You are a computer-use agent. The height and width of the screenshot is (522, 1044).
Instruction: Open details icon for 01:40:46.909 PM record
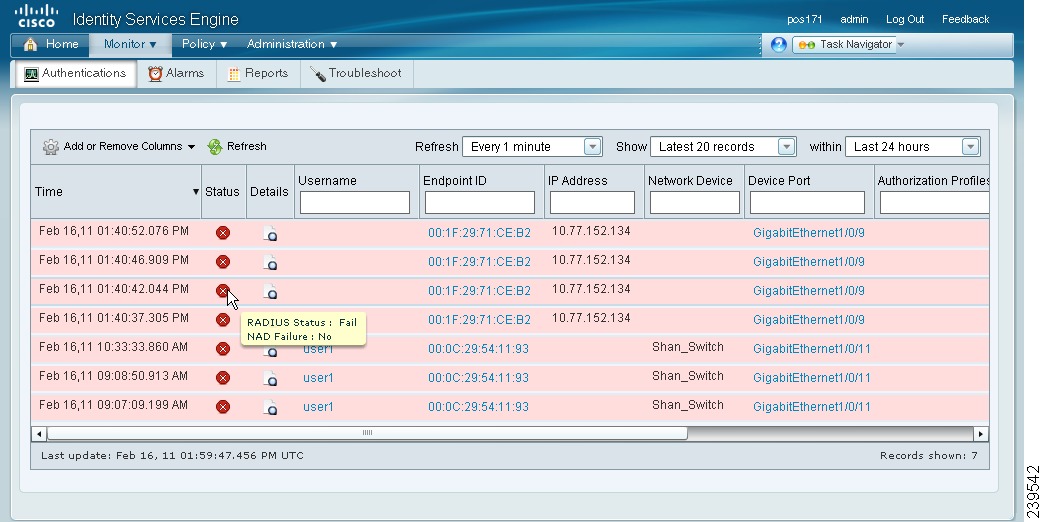coord(270,262)
